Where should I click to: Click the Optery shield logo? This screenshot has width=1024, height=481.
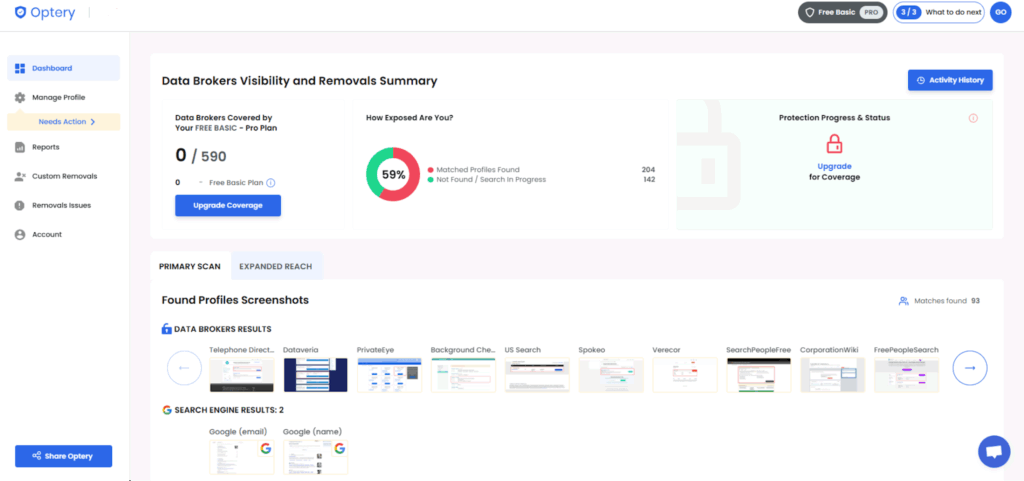tap(20, 12)
